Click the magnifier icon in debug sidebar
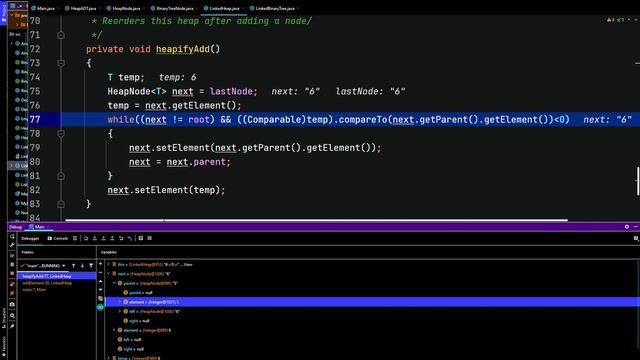 click(12, 316)
